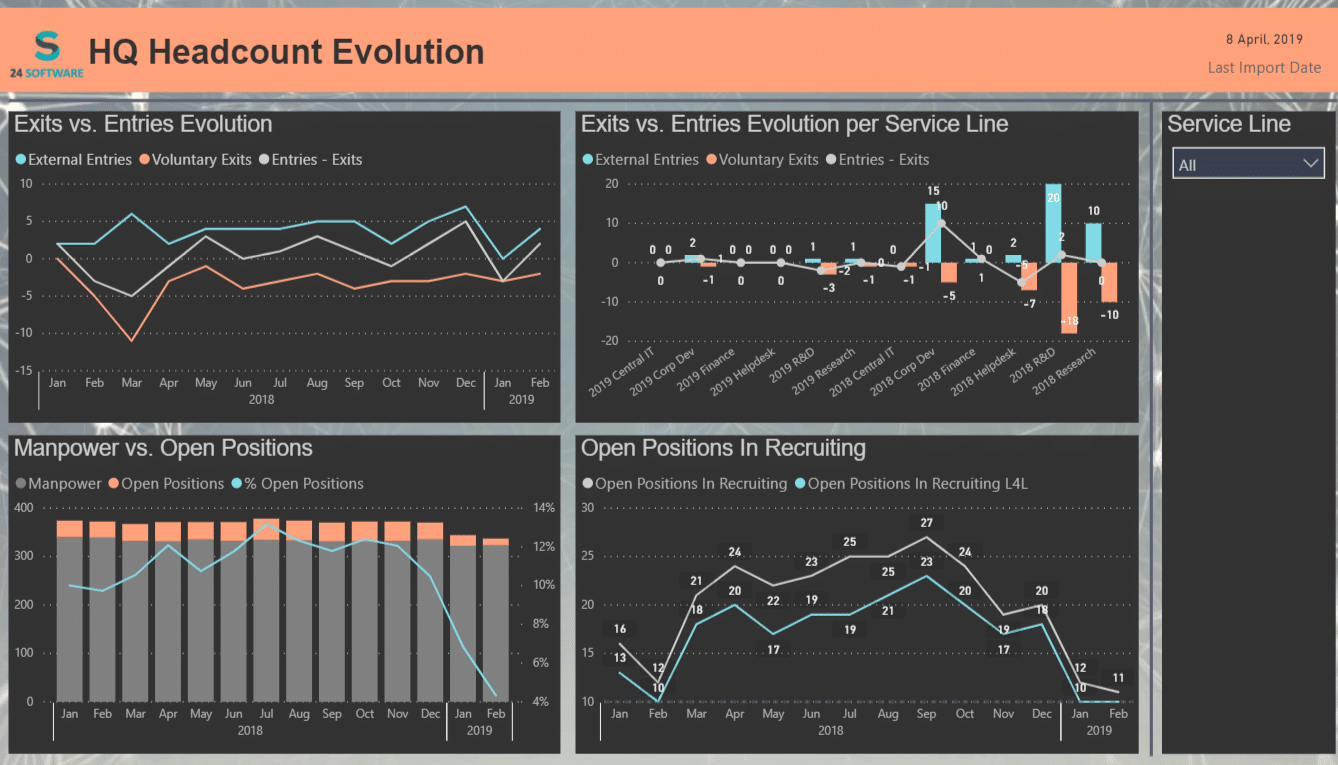Screen dimensions: 1338x765
Task: Open the Service Line dropdown set to All
Action: coord(1248,164)
